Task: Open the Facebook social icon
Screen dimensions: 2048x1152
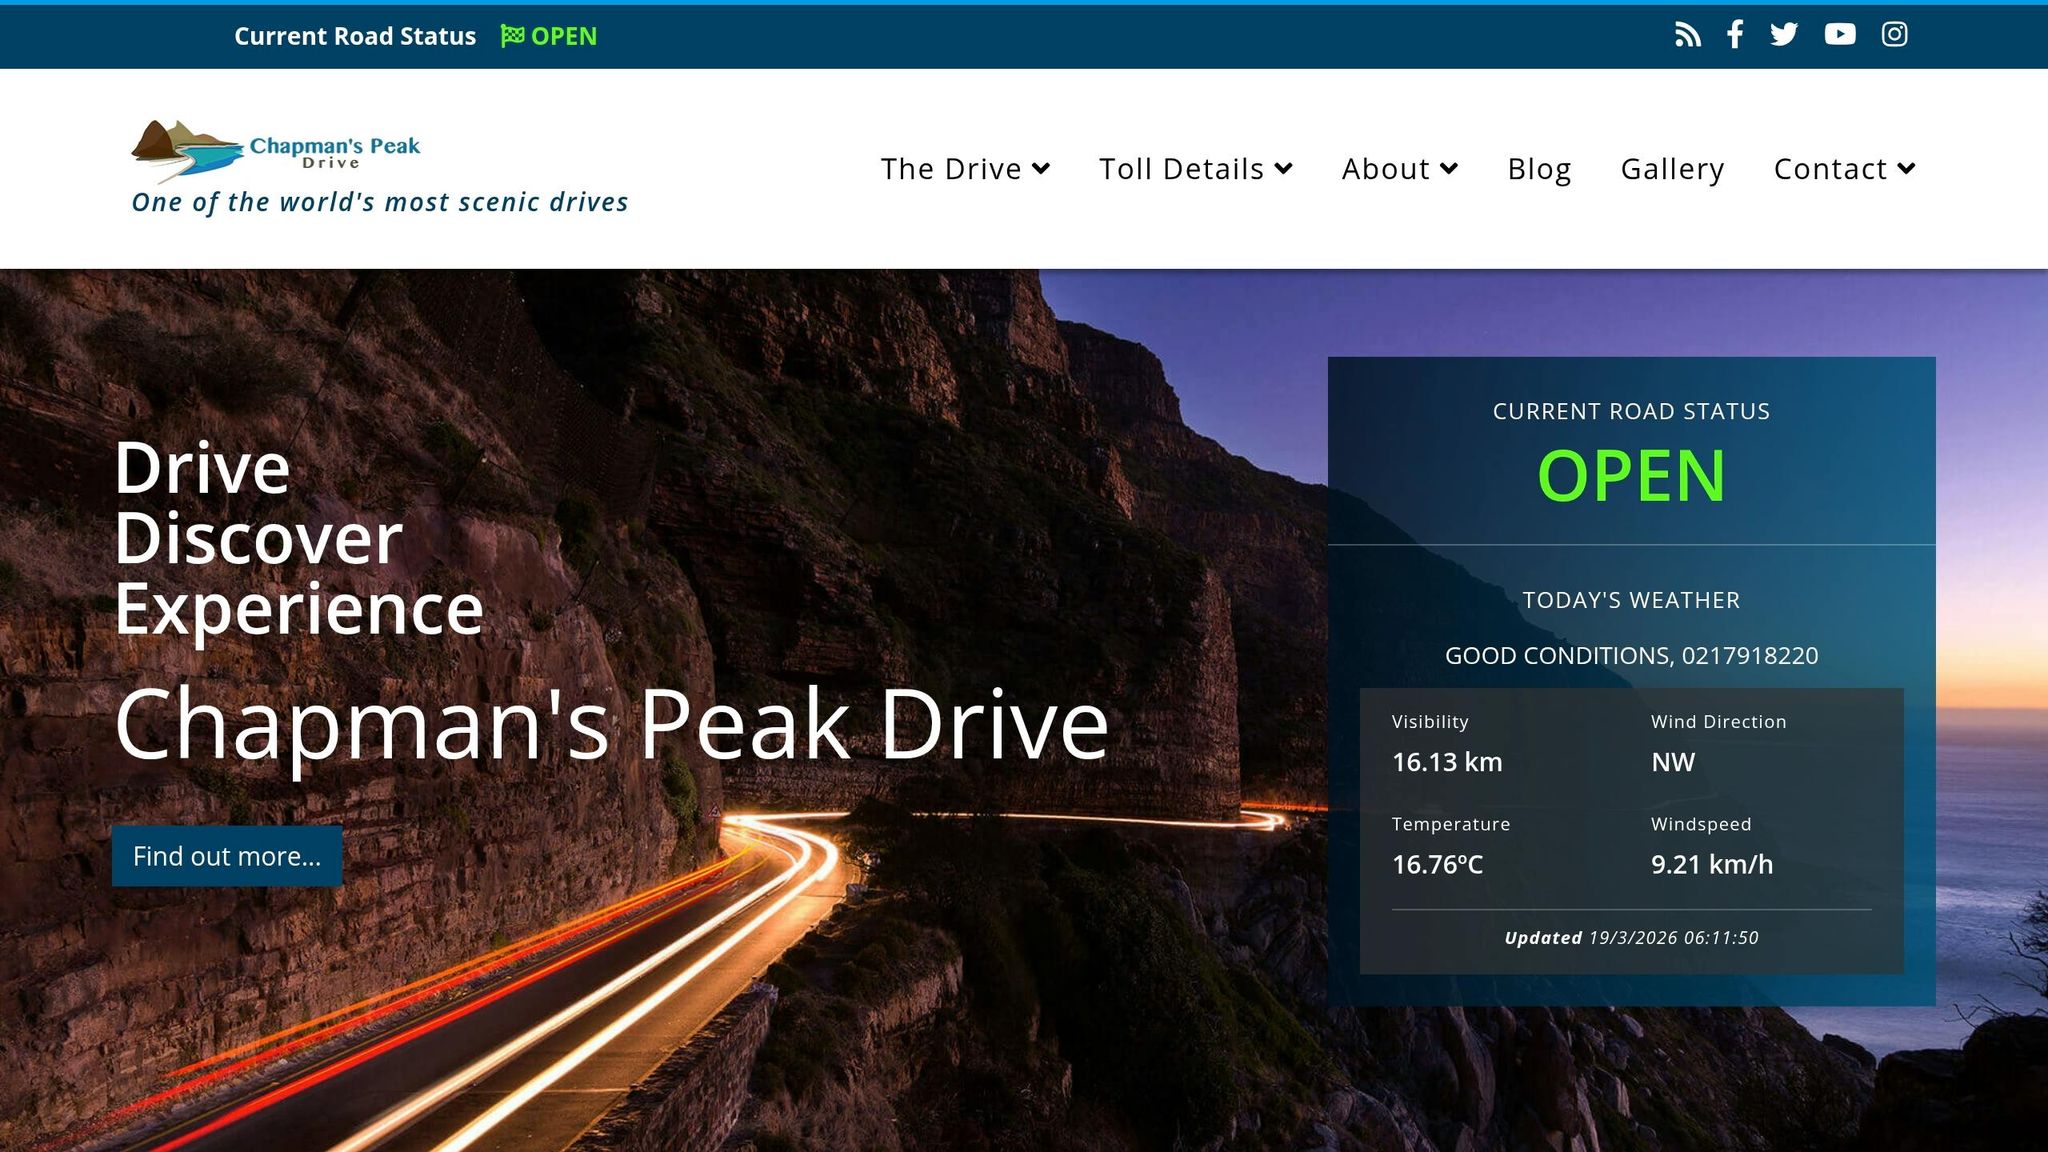Action: click(x=1735, y=35)
